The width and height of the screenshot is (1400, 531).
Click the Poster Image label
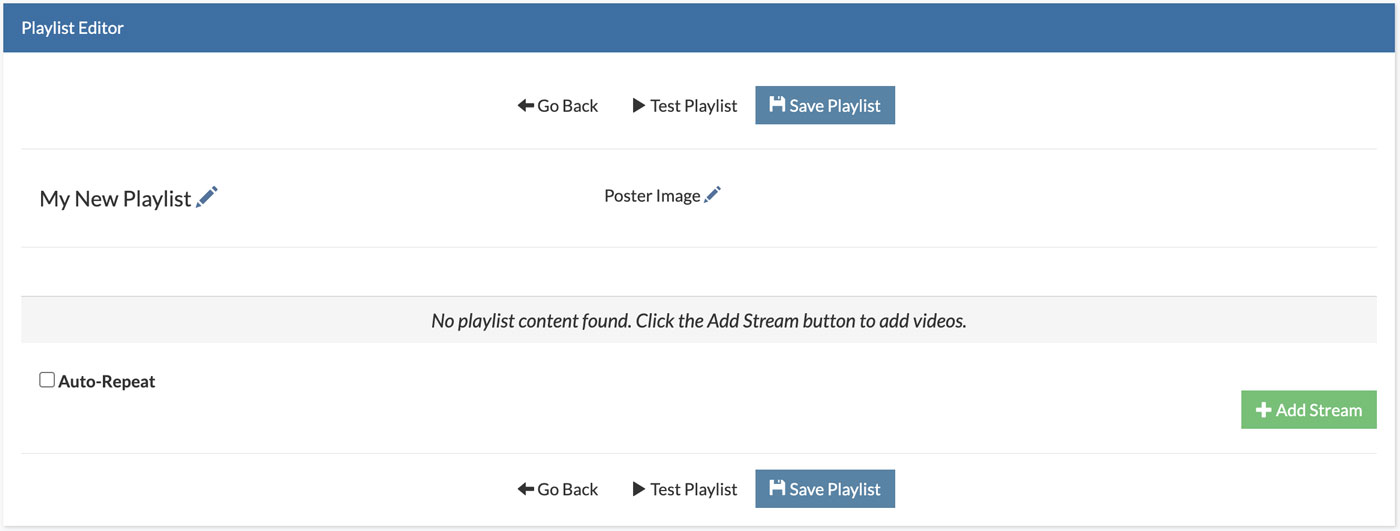pos(652,196)
